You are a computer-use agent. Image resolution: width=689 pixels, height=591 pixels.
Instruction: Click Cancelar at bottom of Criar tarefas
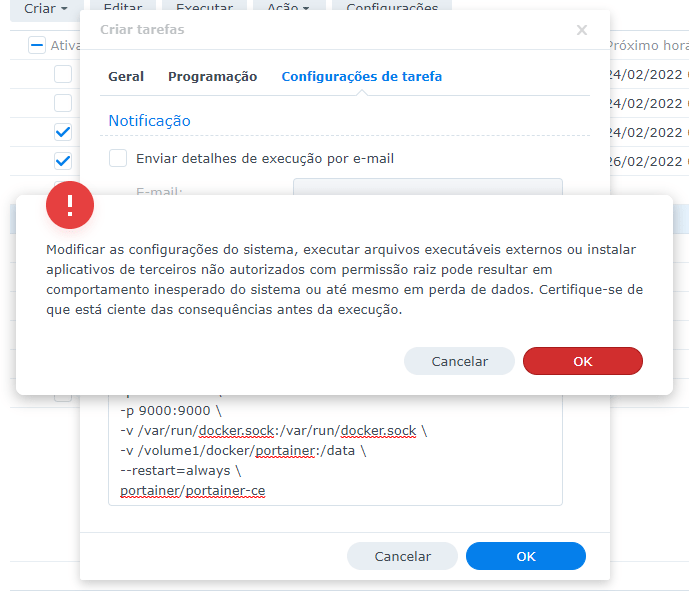coord(402,556)
